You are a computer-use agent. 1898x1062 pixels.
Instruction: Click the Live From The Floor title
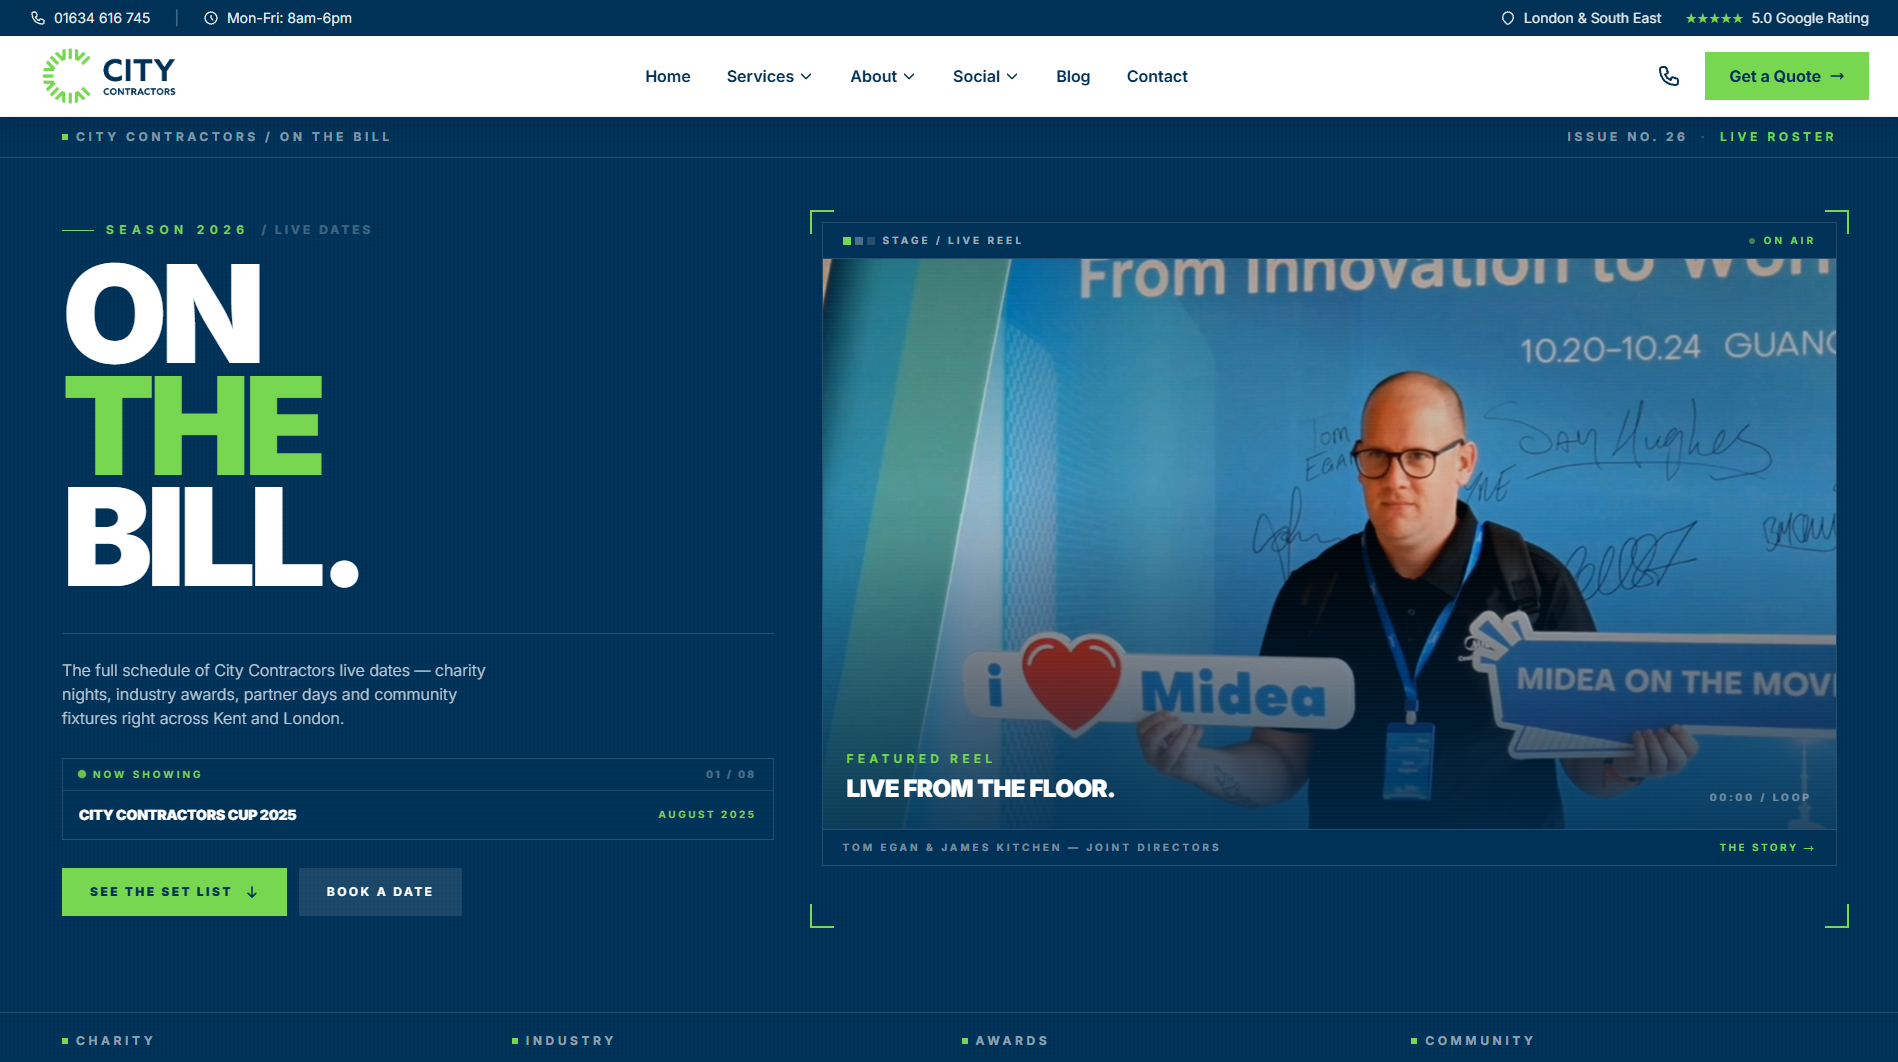point(980,789)
